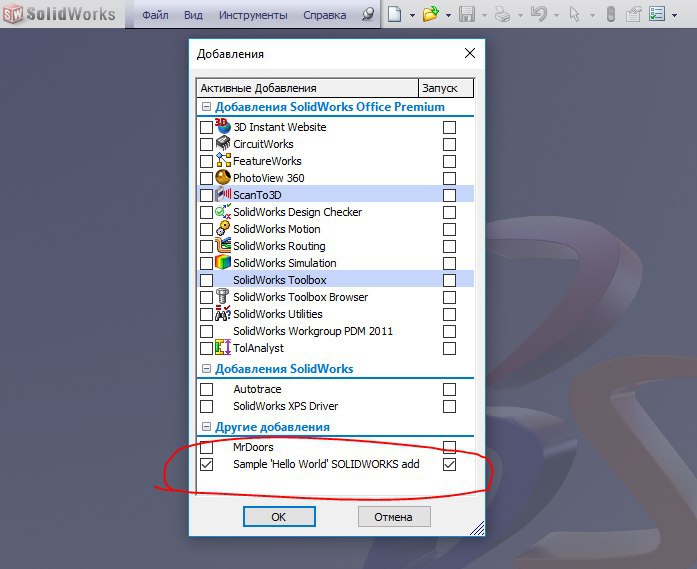
Task: Tick SolidWorks XPS Driver startup checkbox
Action: [449, 406]
